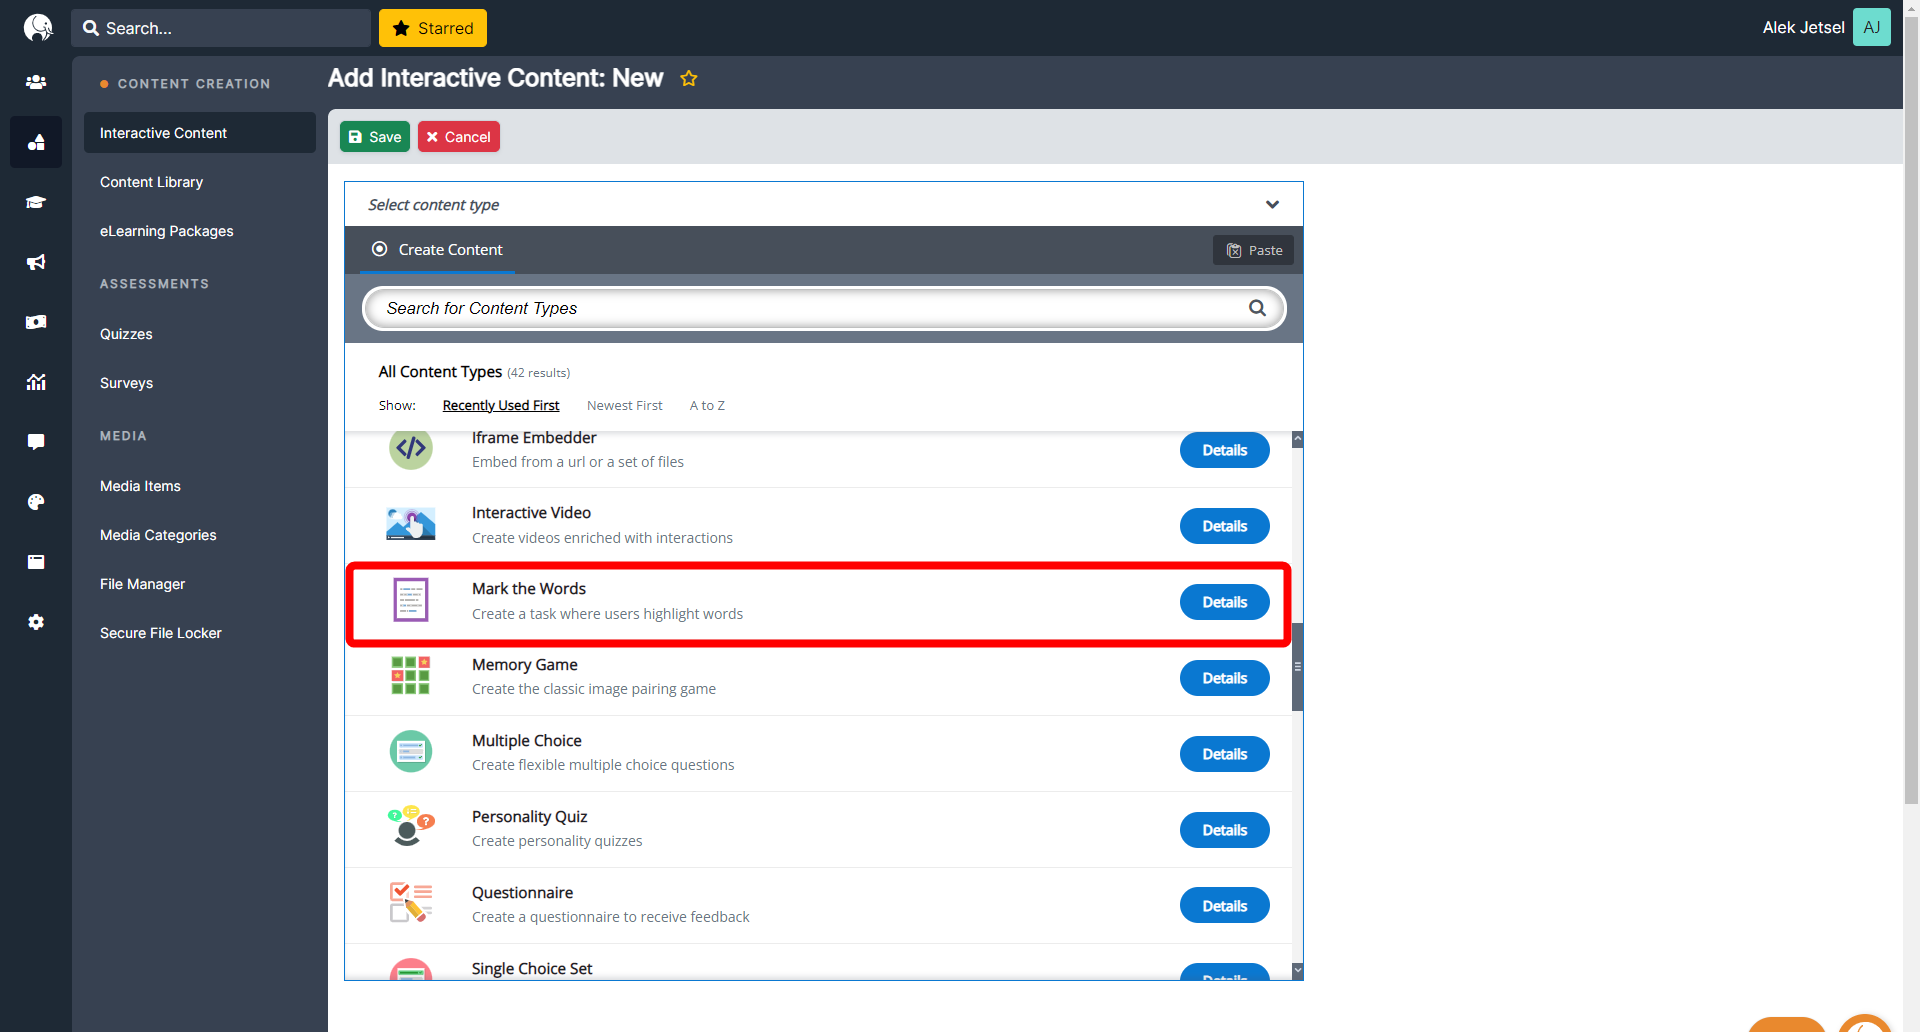1920x1032 pixels.
Task: Focus the Search for Content Types field
Action: pyautogui.click(x=824, y=308)
